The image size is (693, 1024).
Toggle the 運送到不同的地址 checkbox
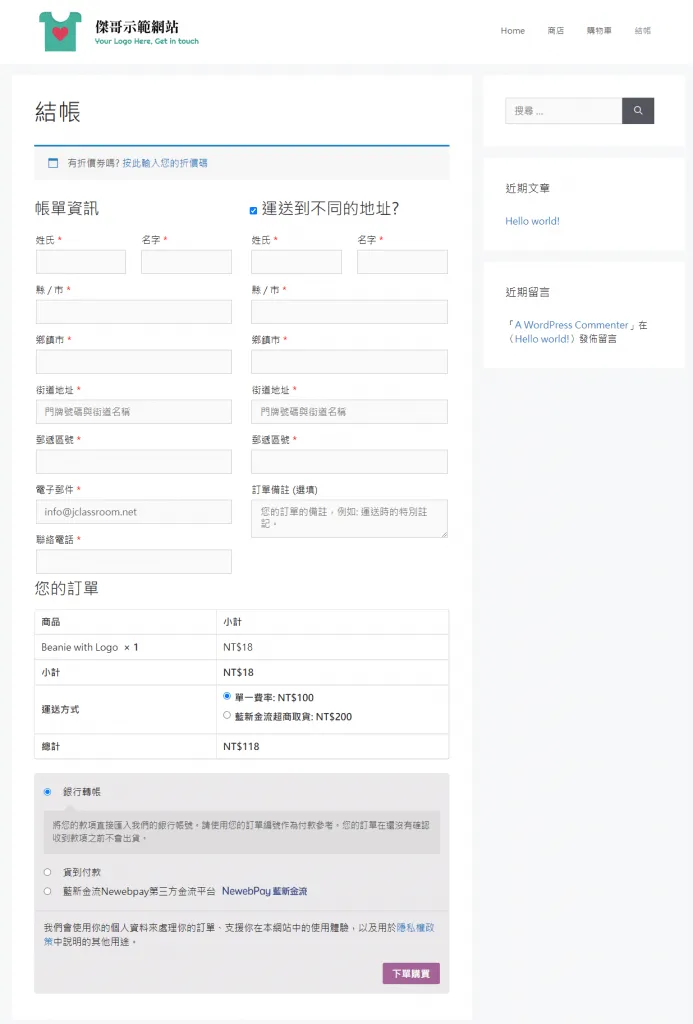[253, 210]
